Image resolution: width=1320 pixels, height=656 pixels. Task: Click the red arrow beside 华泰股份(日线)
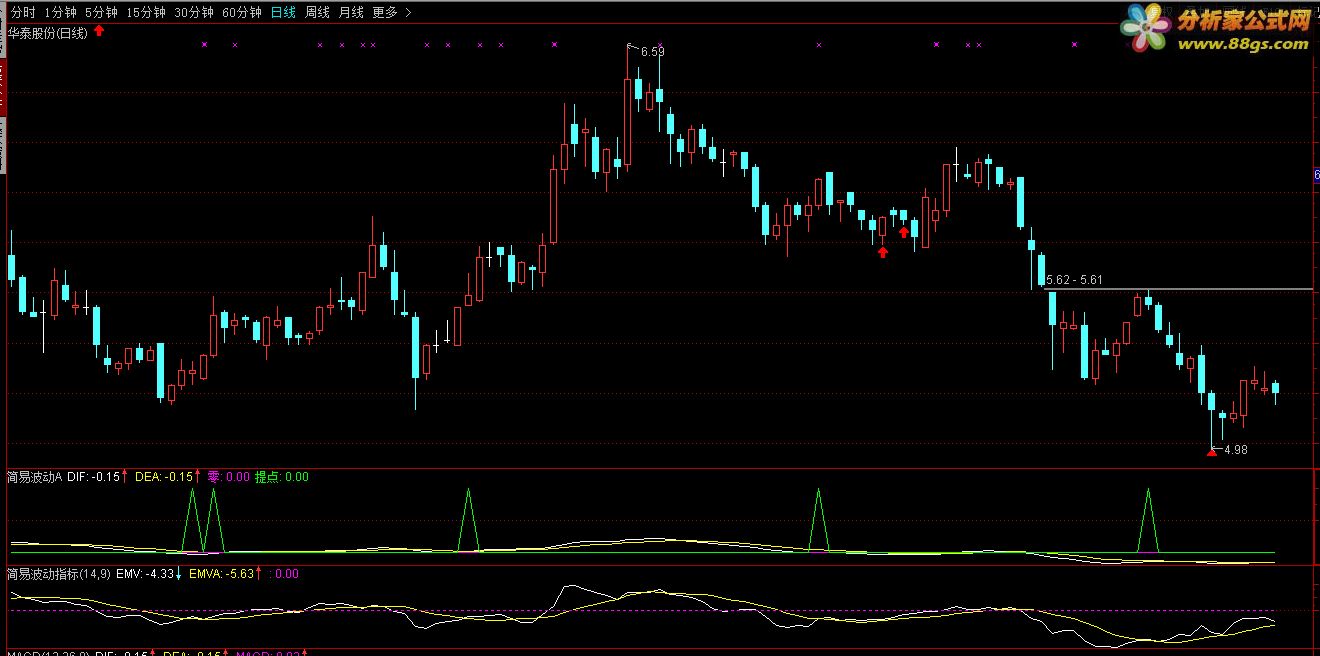click(x=99, y=31)
